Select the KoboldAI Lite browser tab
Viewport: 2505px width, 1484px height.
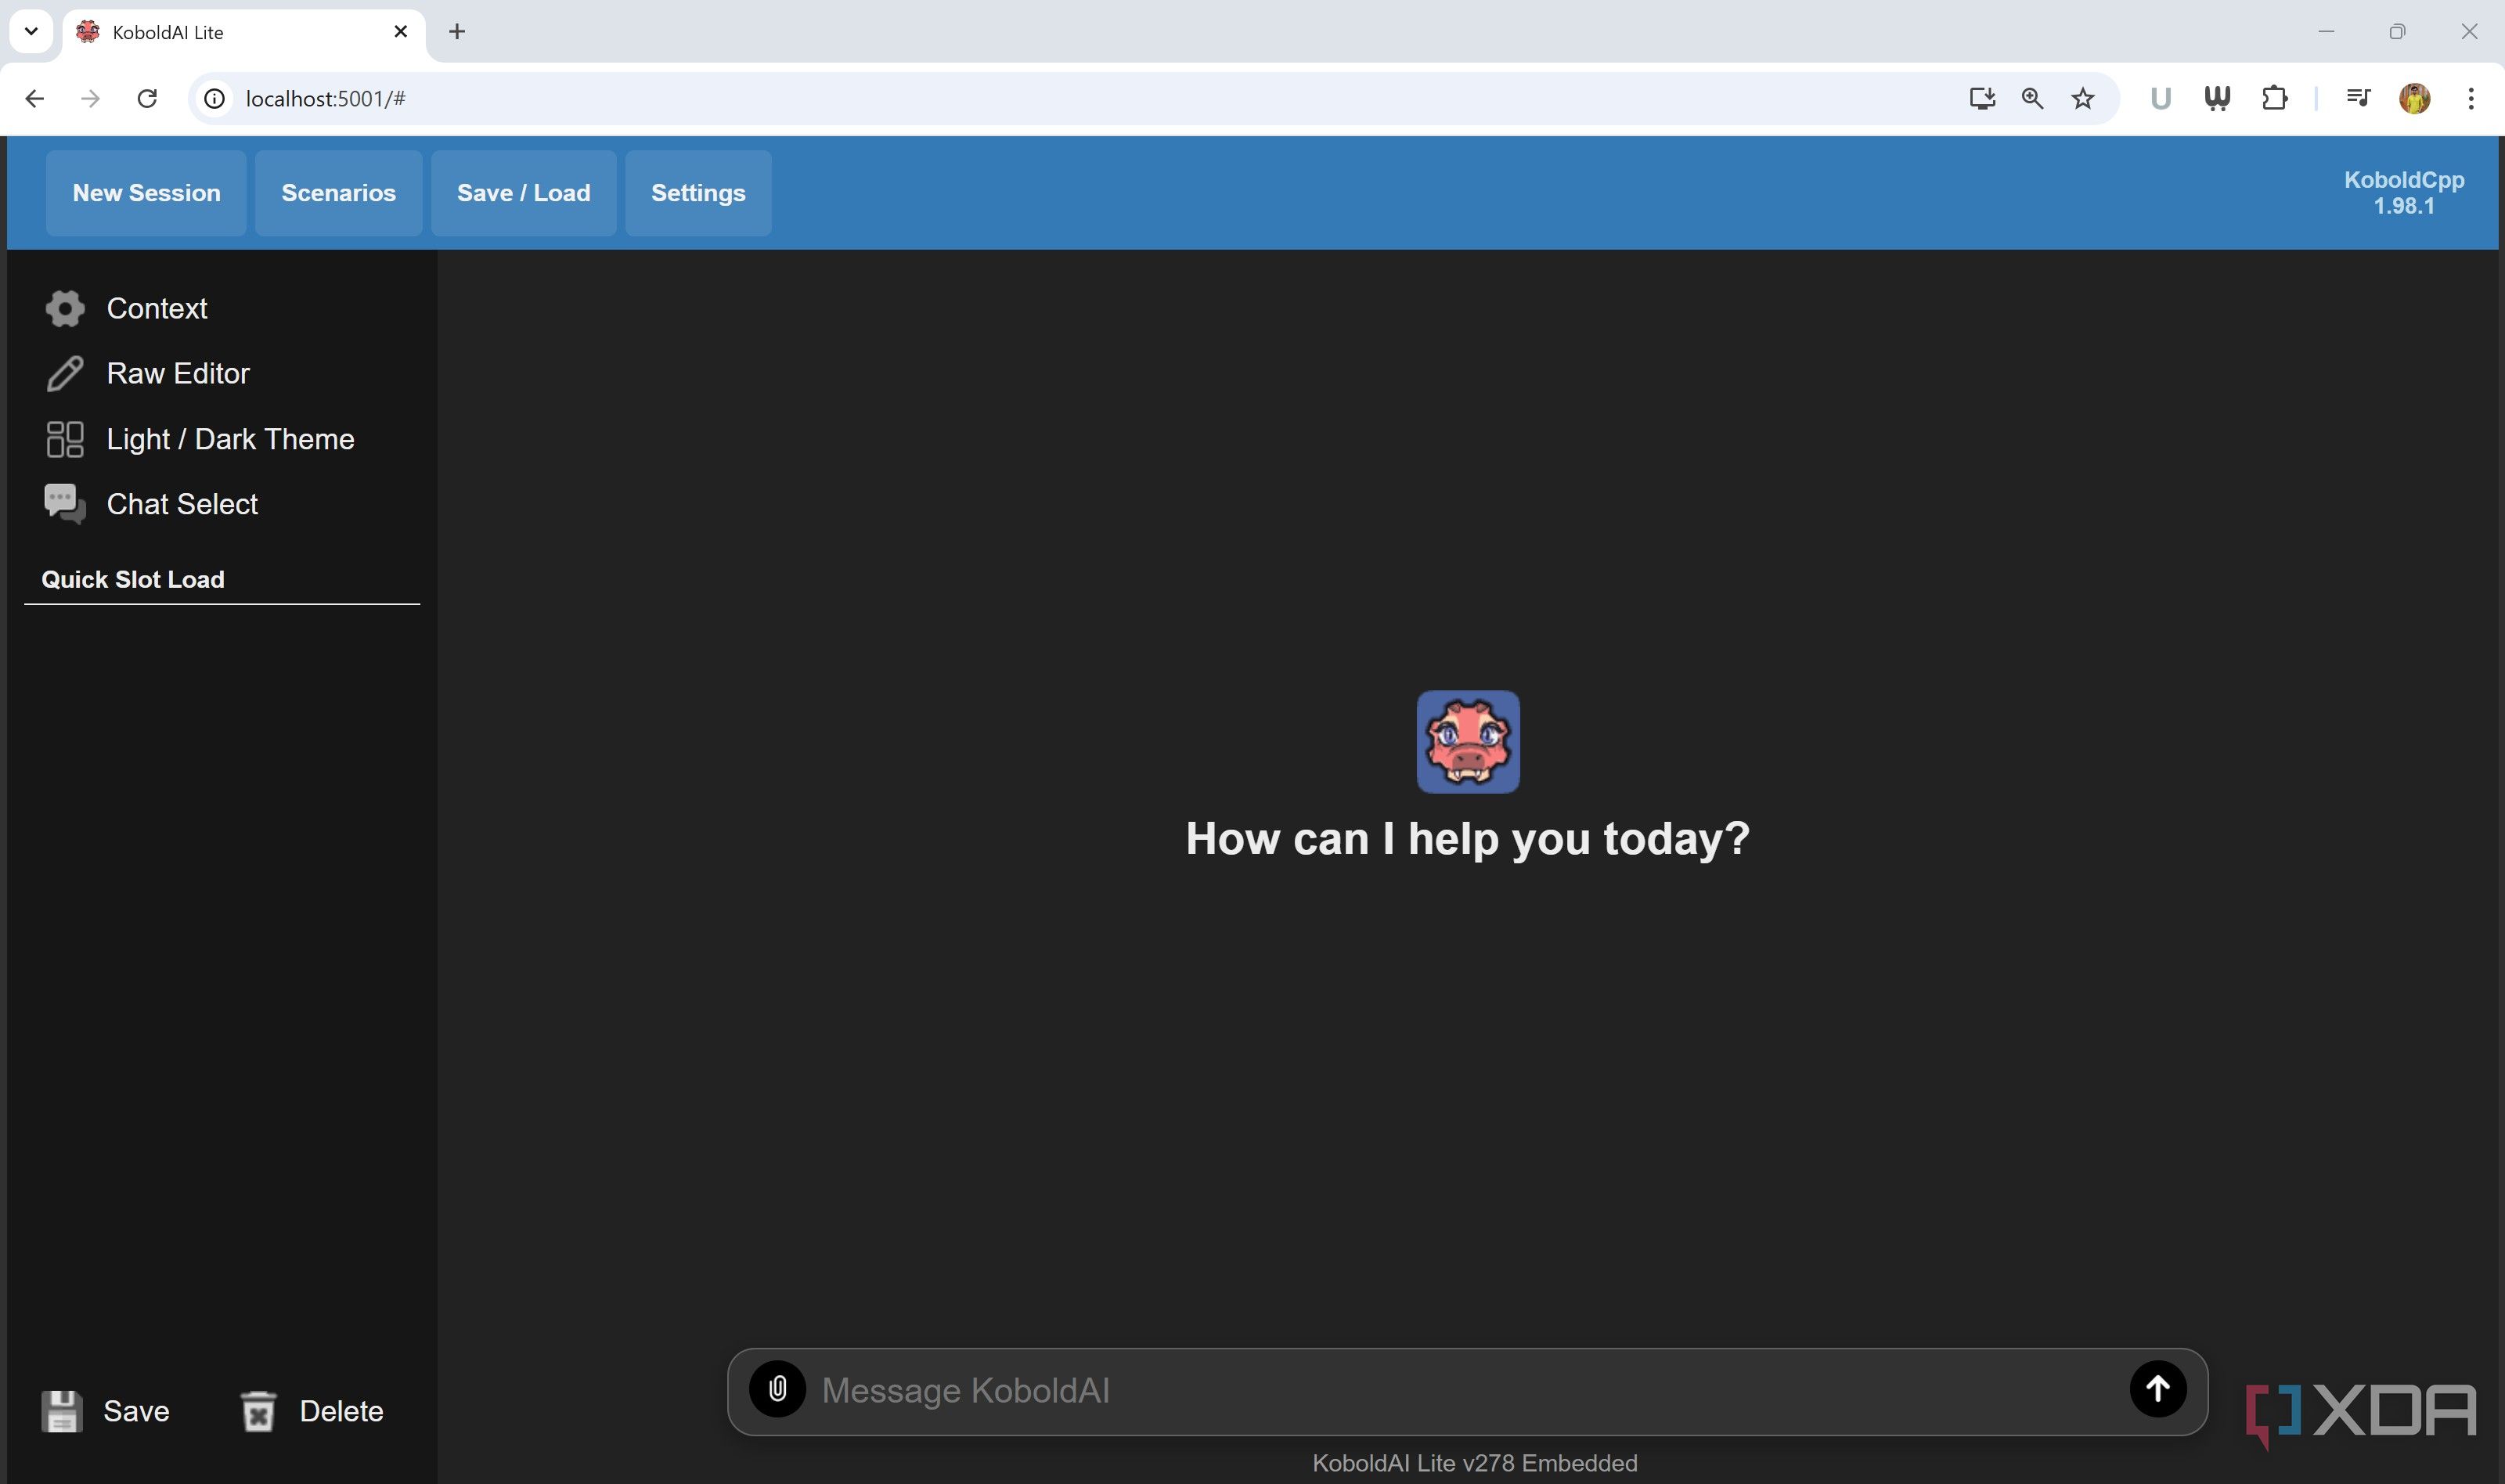click(244, 32)
